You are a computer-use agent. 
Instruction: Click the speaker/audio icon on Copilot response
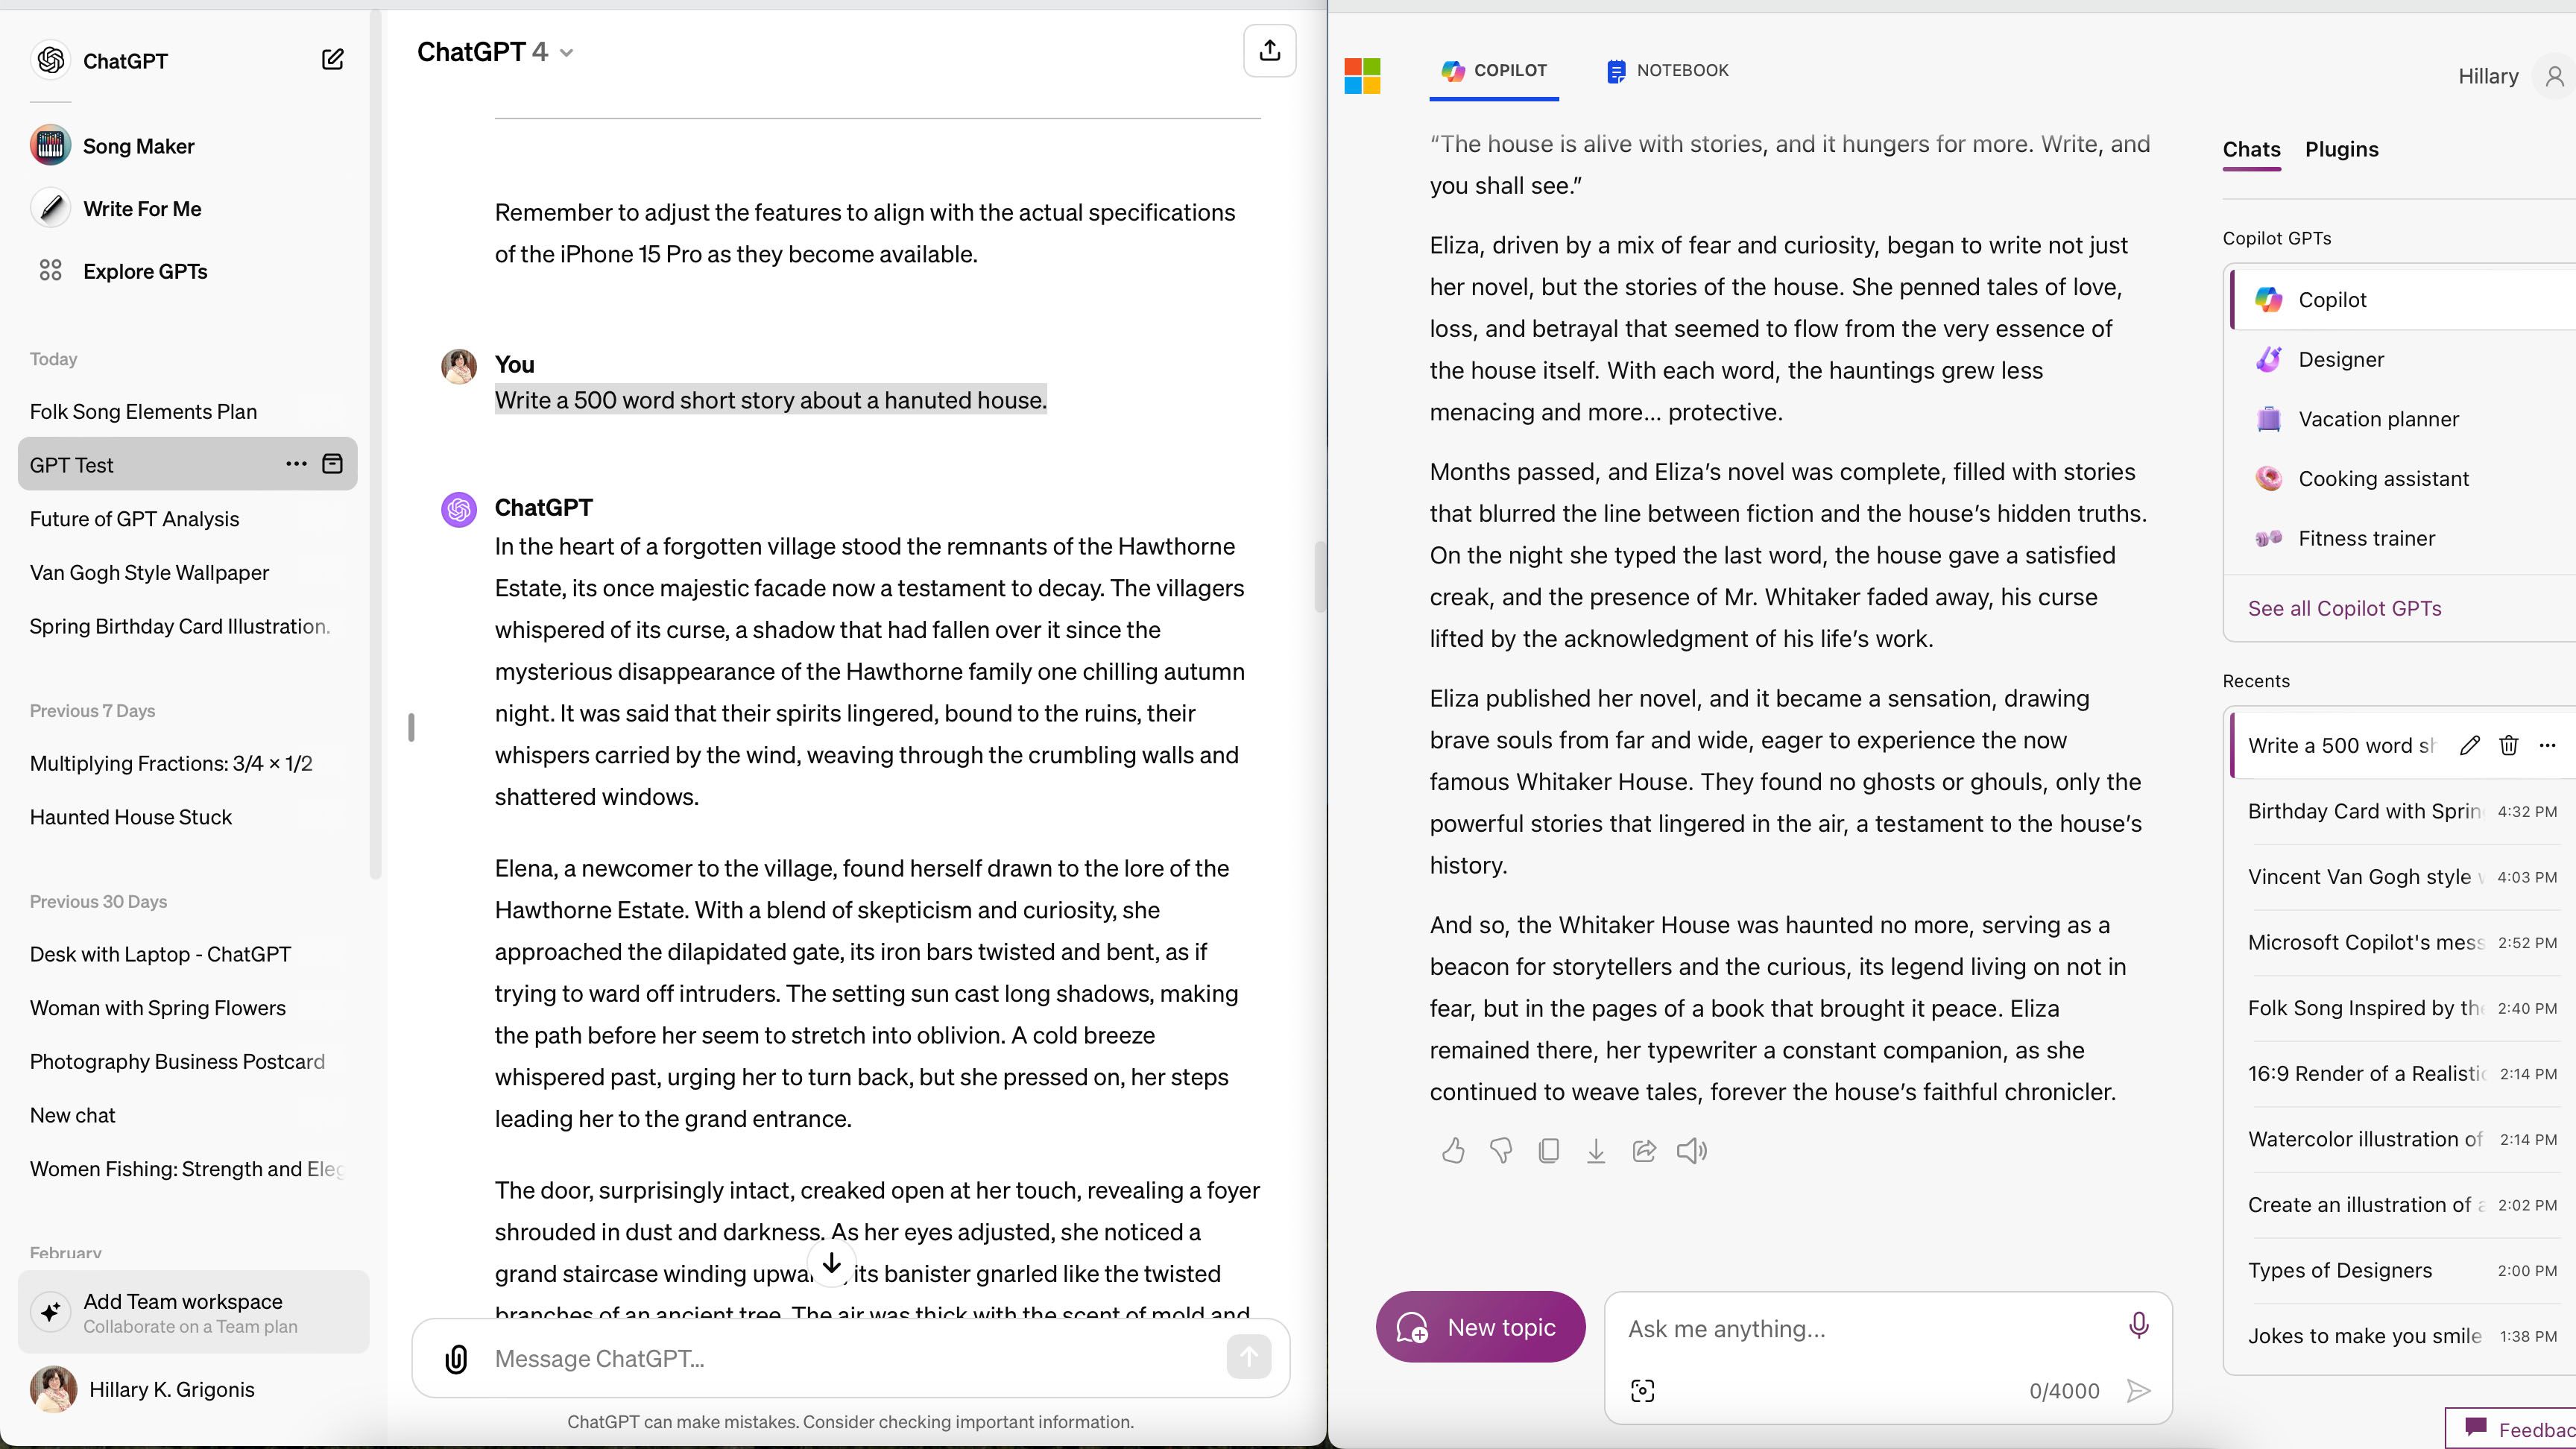[1691, 1150]
